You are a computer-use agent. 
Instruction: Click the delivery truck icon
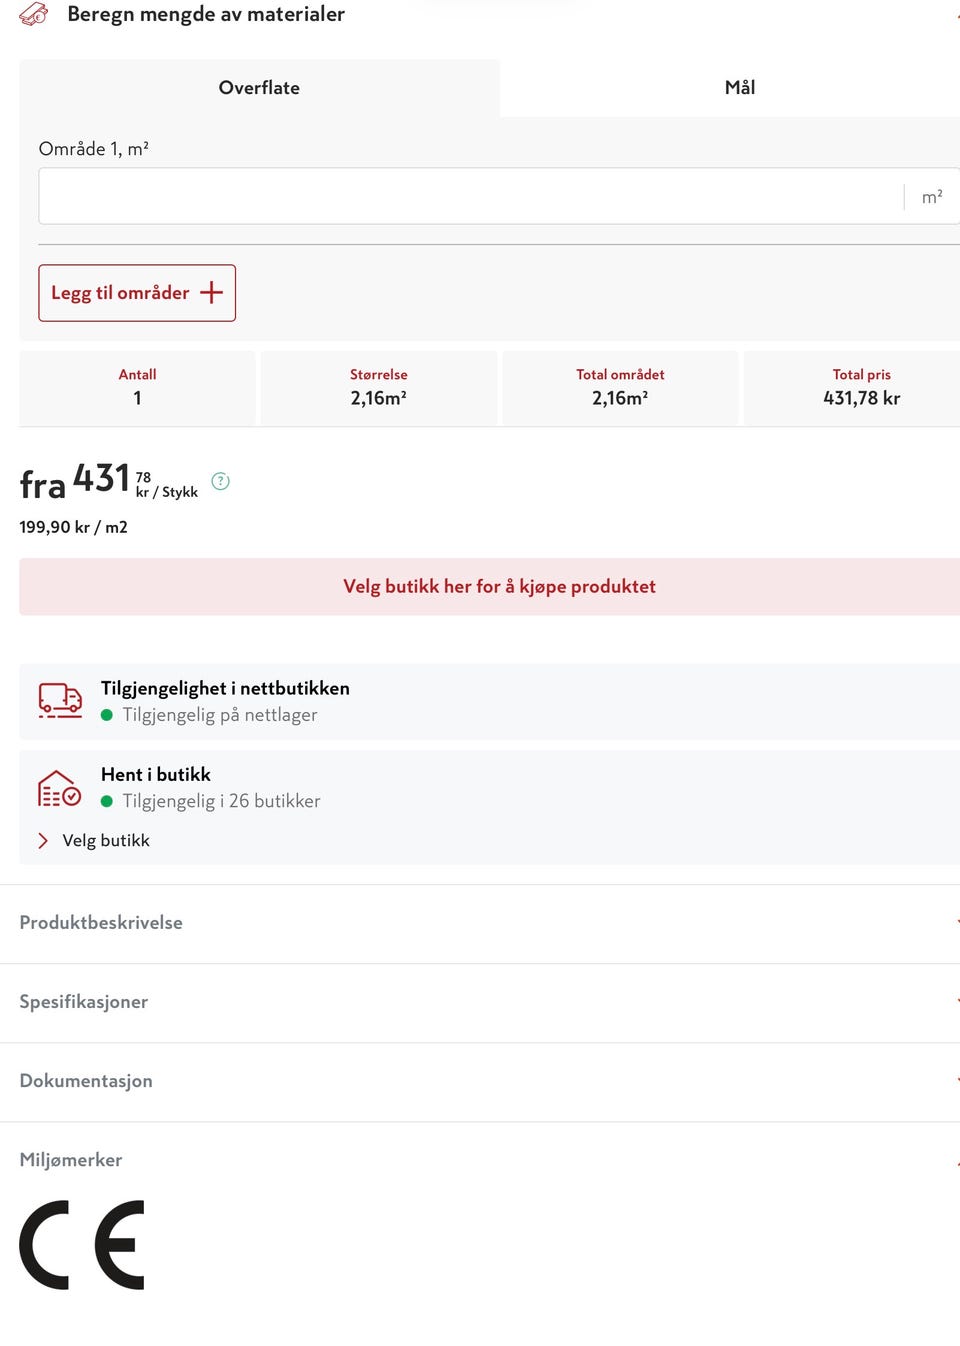tap(60, 701)
